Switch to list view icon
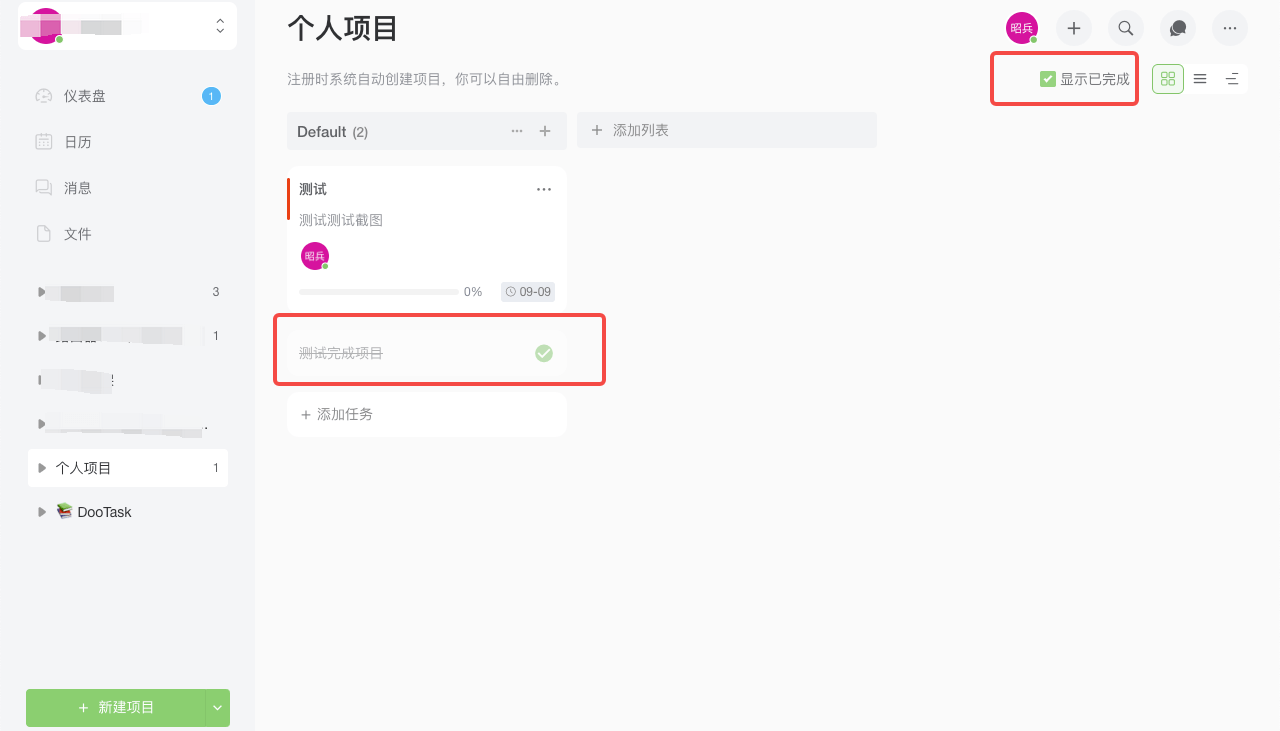1280x731 pixels. pos(1200,79)
